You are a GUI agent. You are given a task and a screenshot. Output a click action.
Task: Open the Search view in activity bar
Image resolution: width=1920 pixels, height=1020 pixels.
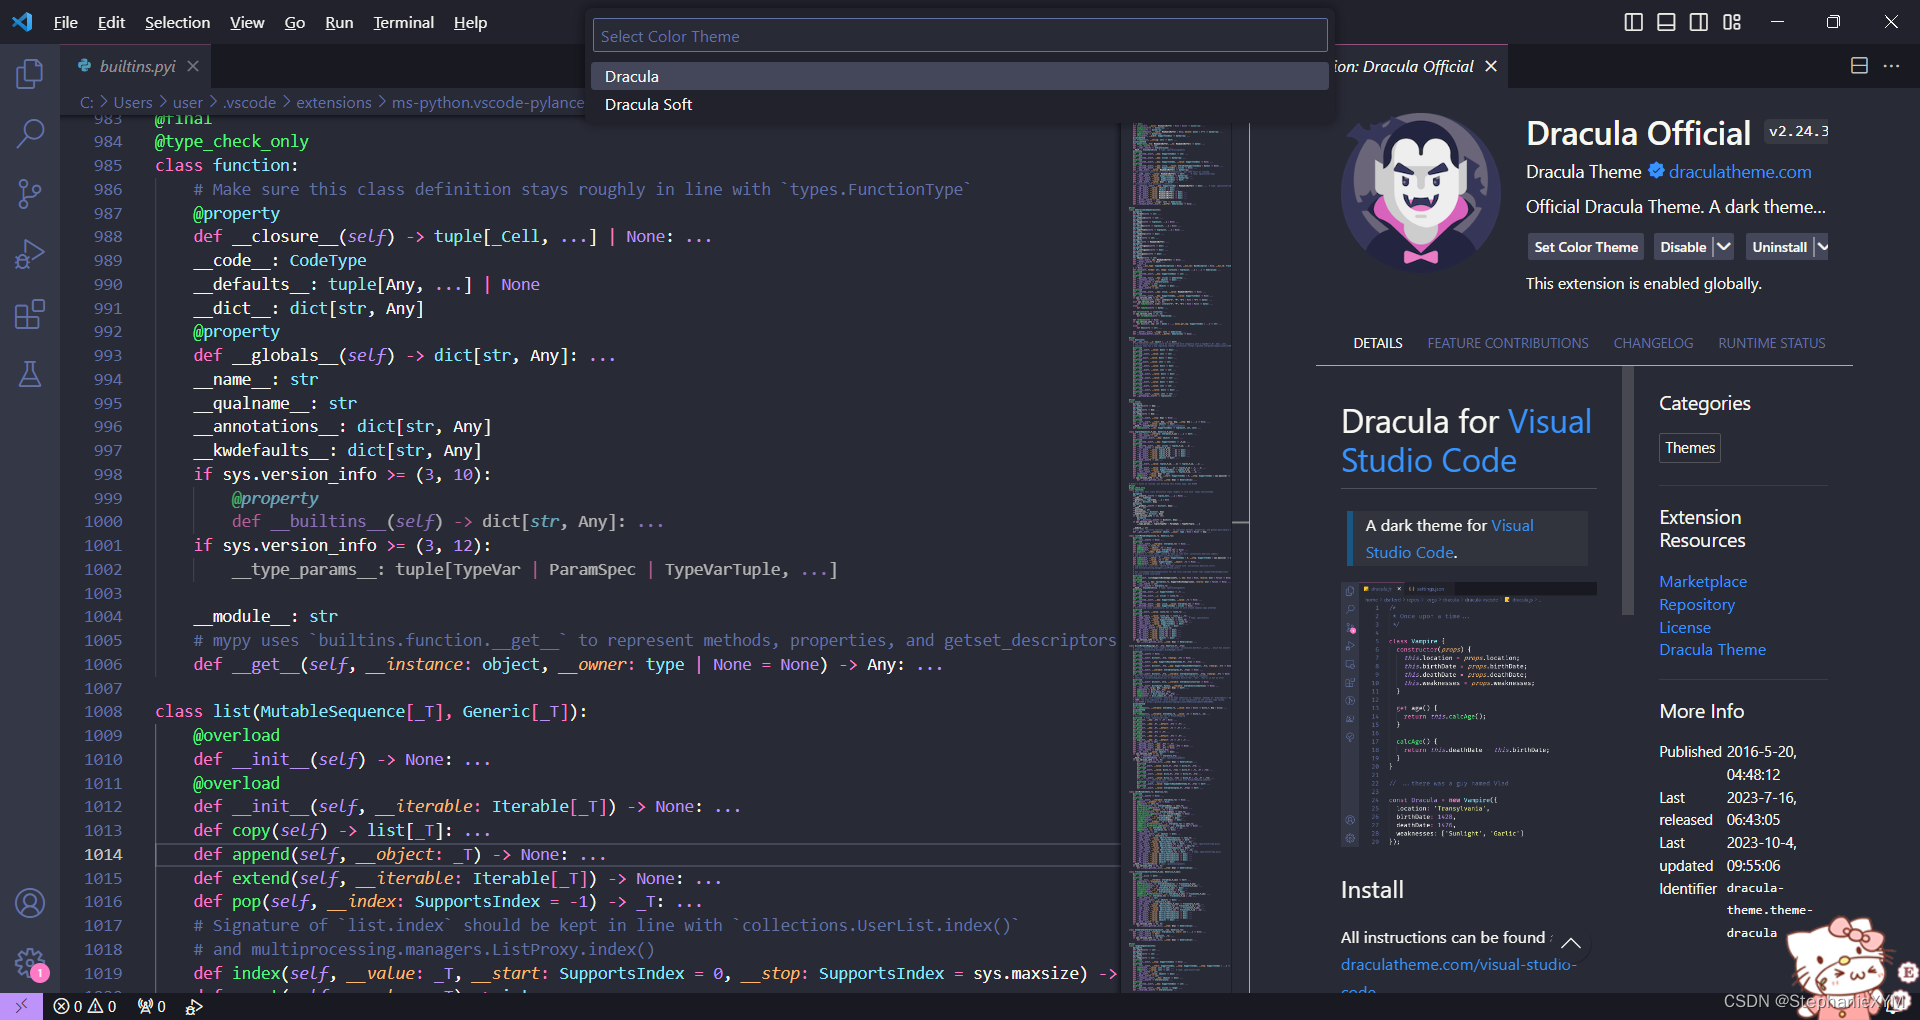(30, 133)
